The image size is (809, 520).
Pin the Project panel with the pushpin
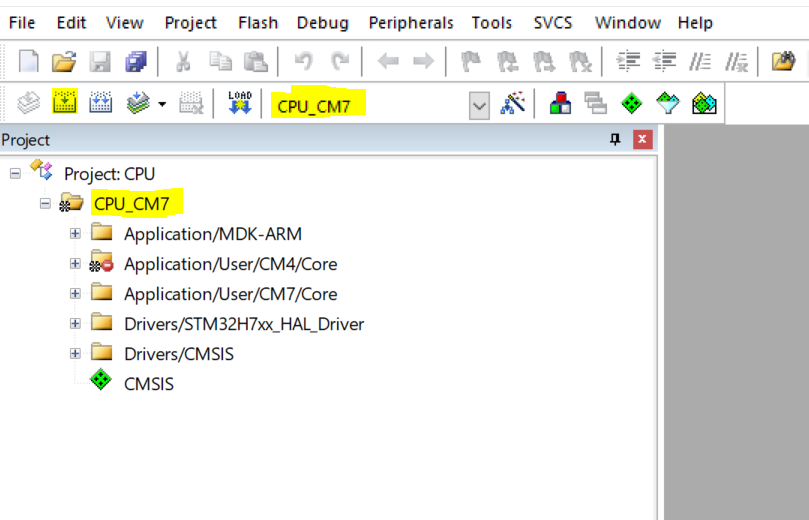pos(615,139)
